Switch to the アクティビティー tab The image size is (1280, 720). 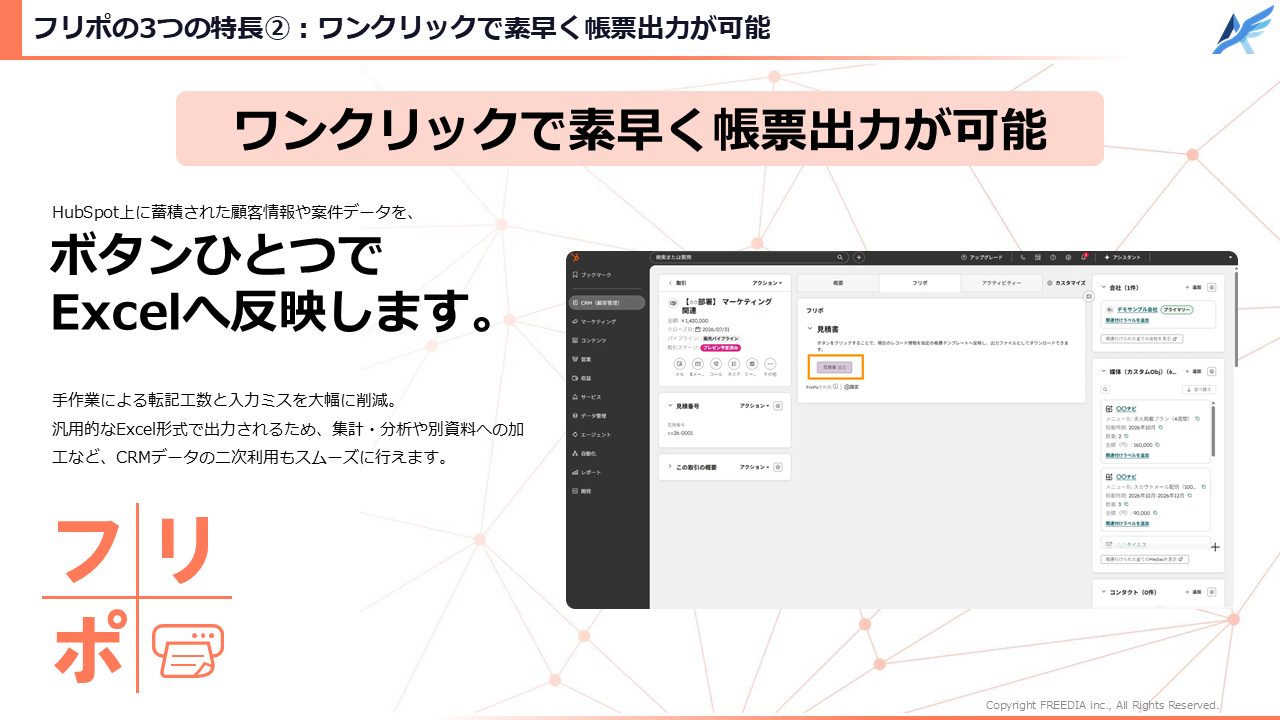(1001, 283)
